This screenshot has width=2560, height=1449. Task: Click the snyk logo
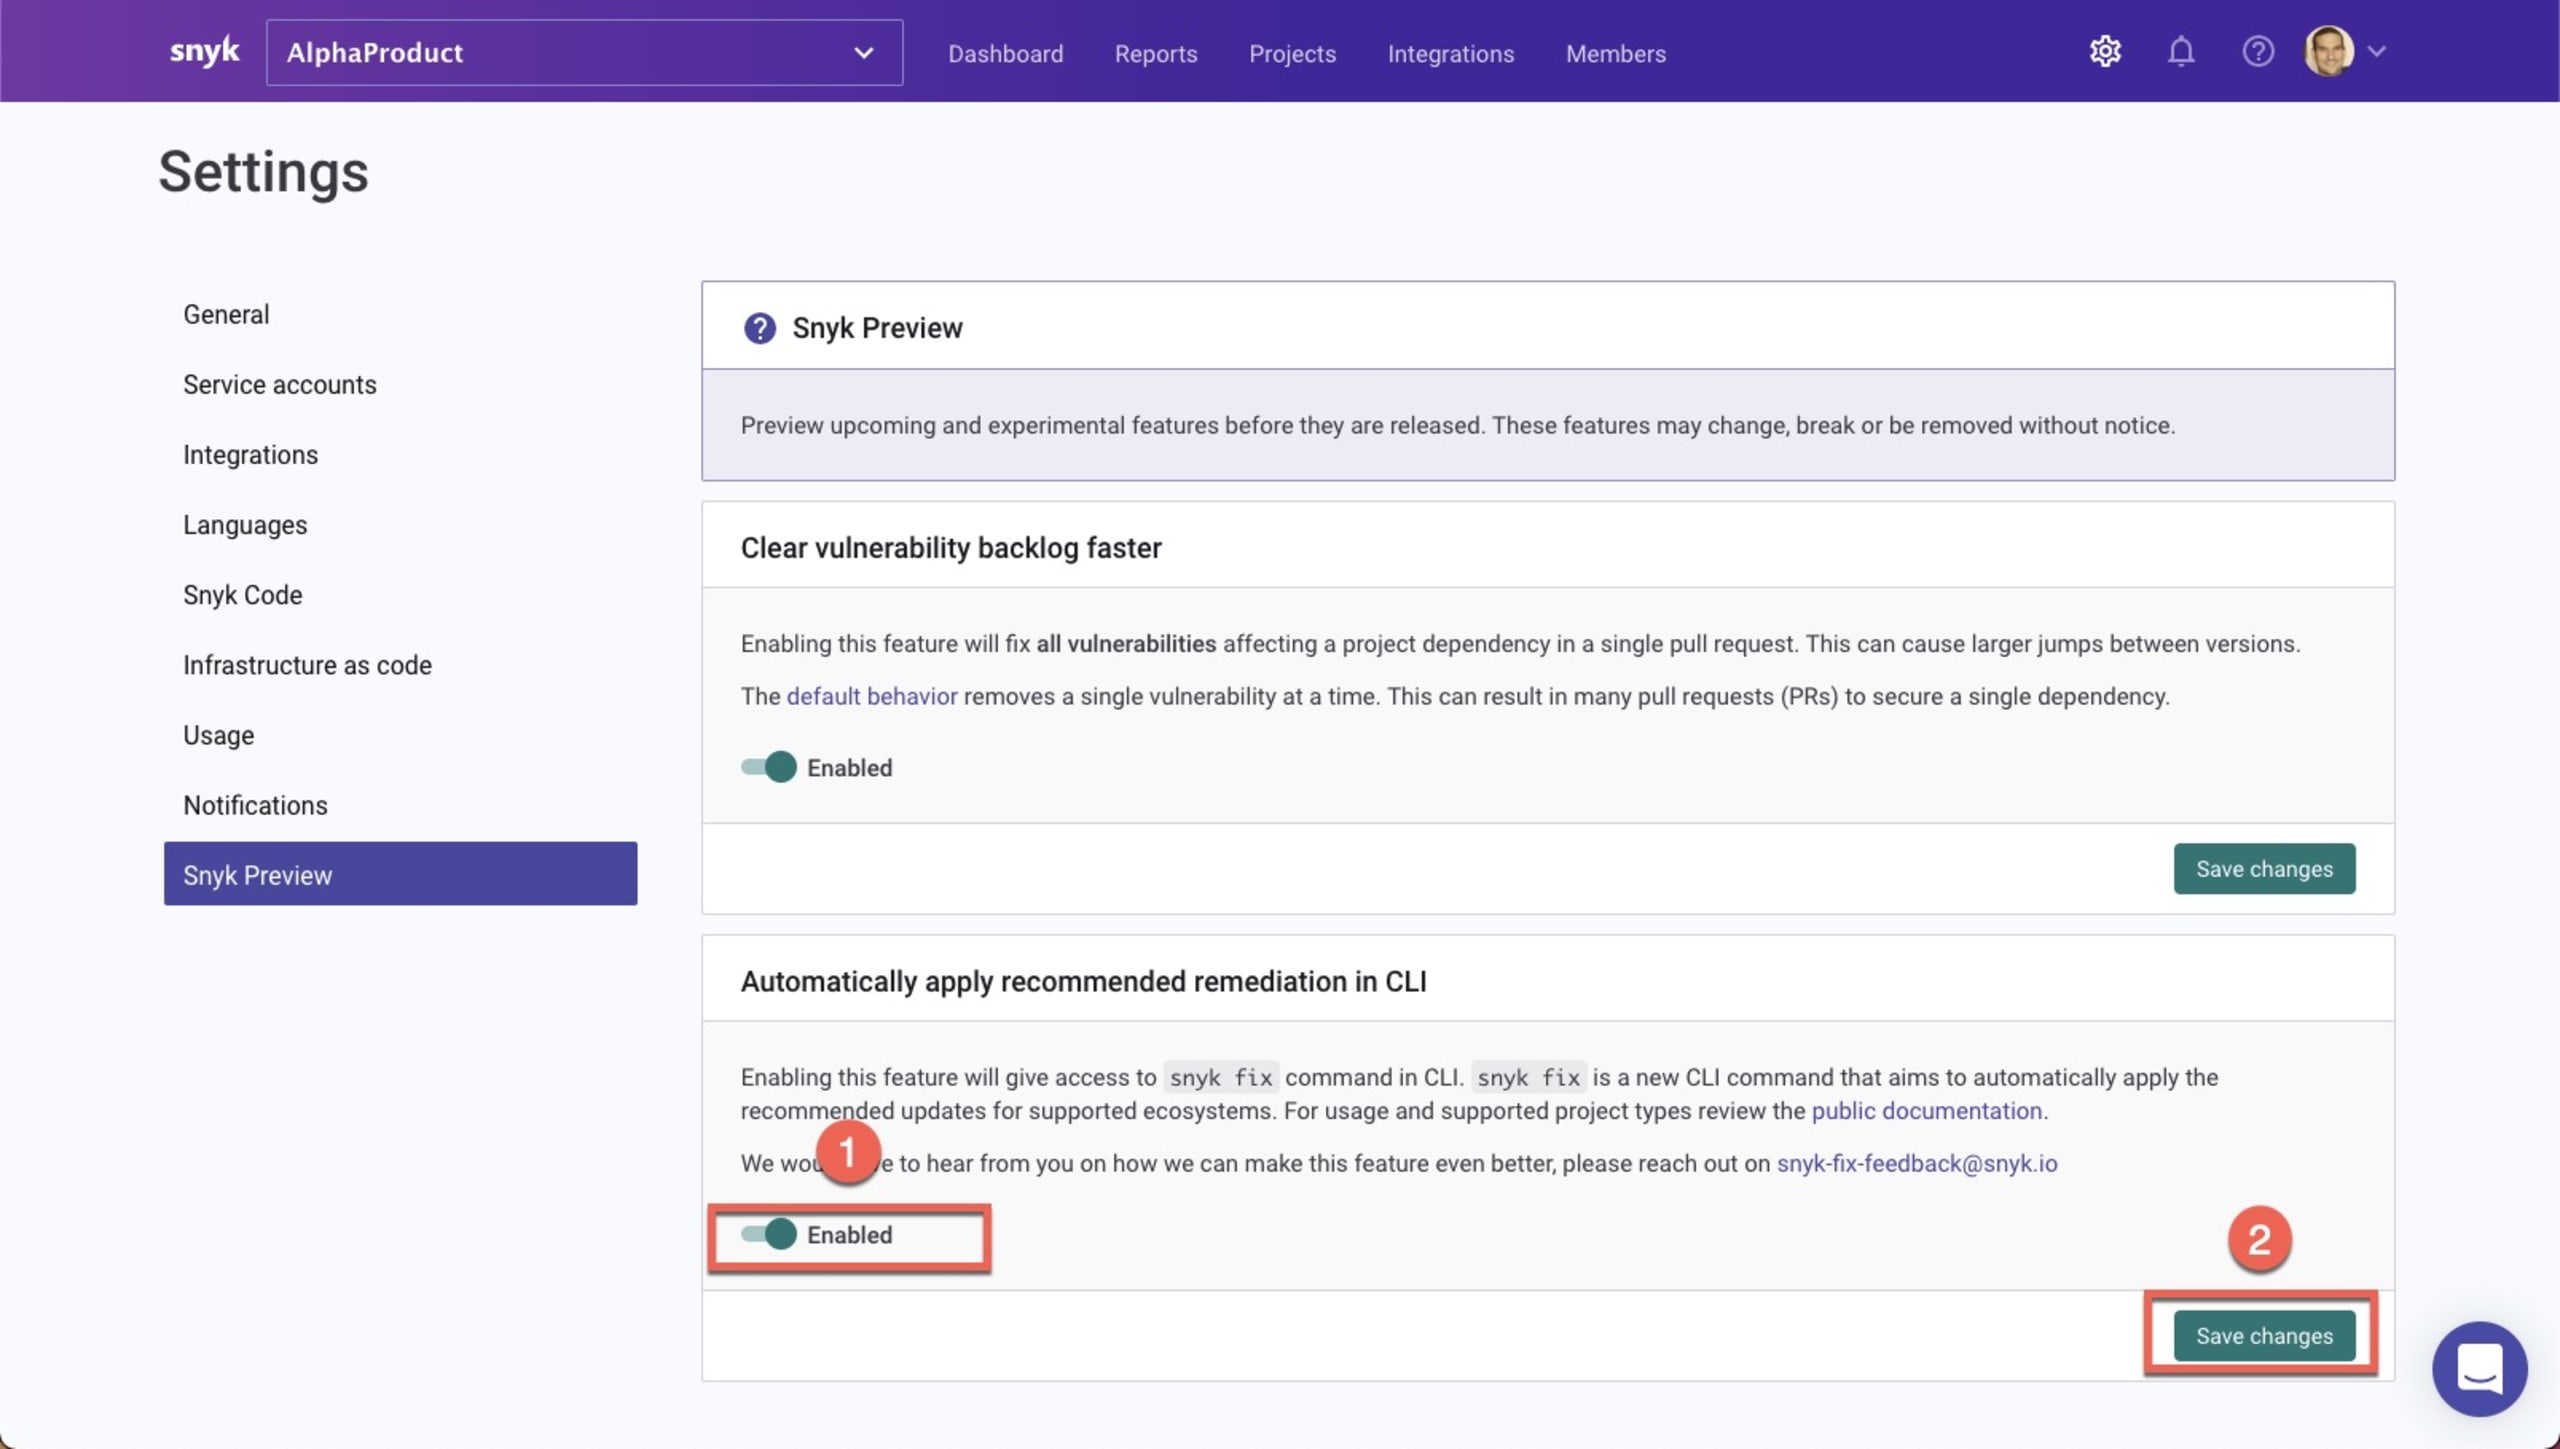pyautogui.click(x=204, y=51)
